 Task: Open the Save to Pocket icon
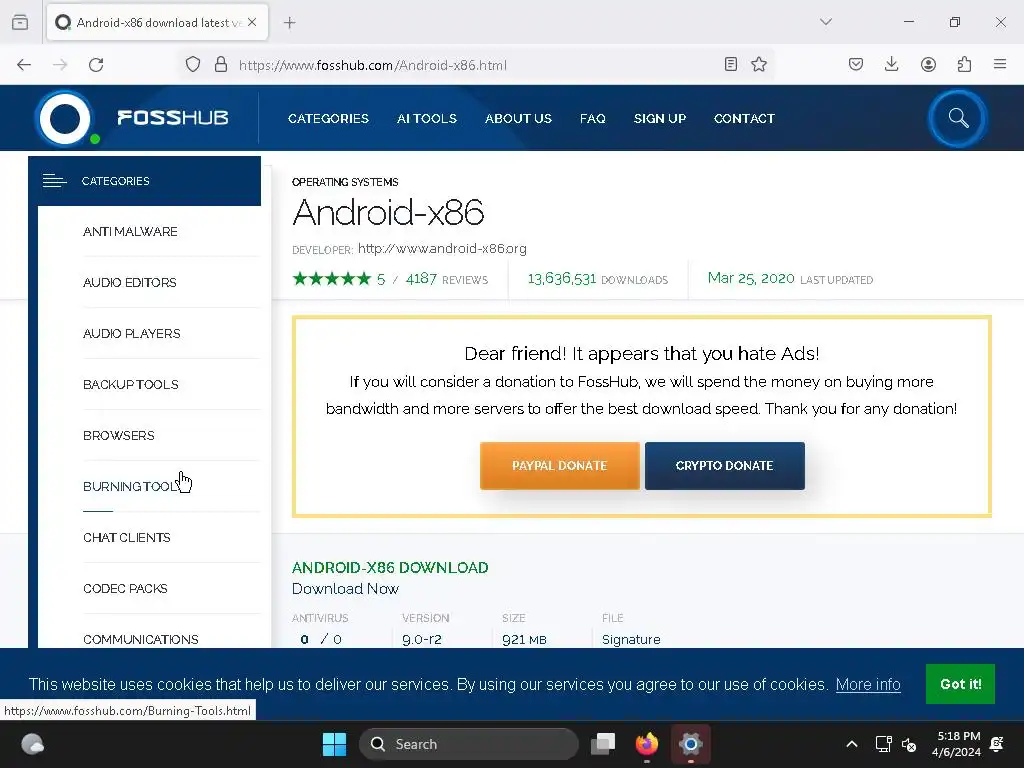click(x=856, y=64)
